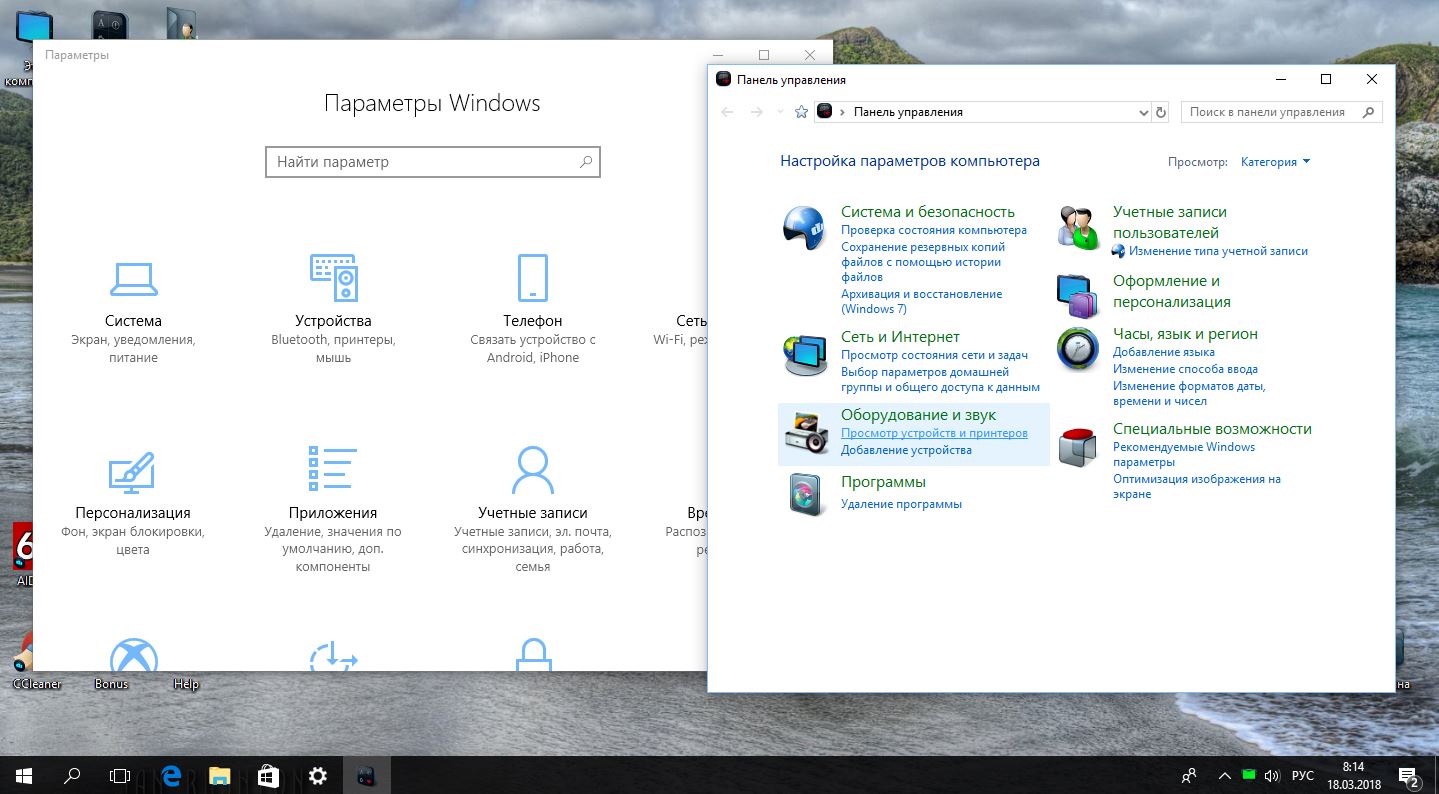Refresh the Control Panel address bar
The height and width of the screenshot is (794, 1439).
[x=1161, y=113]
